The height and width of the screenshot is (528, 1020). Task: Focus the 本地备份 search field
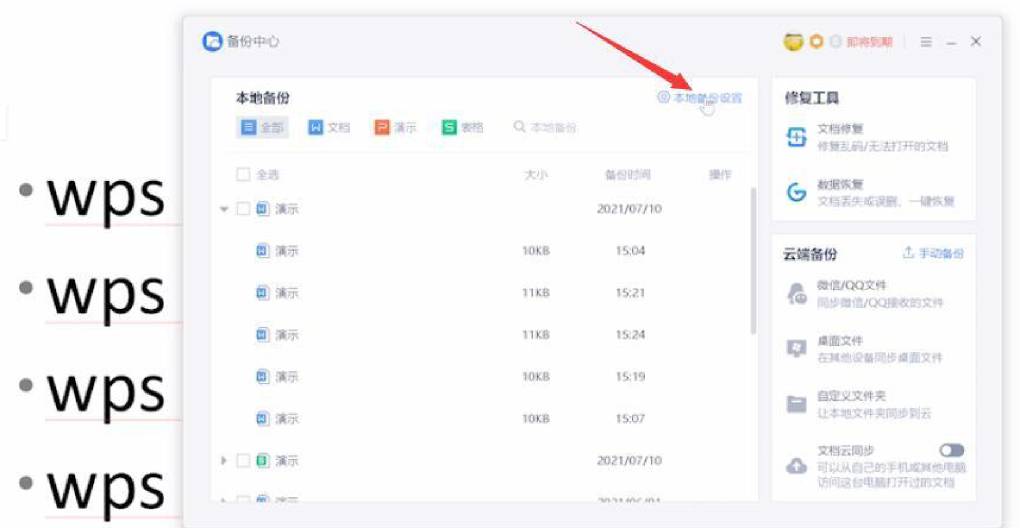(545, 127)
